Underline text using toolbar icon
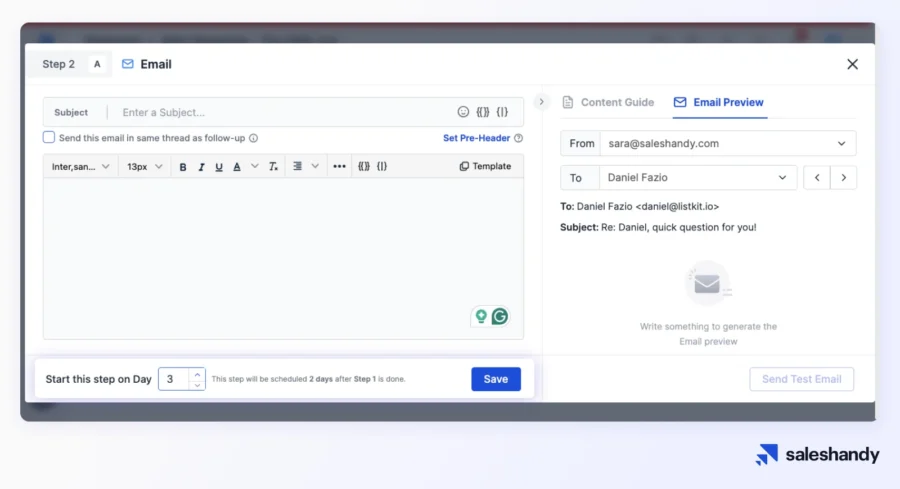Image resolution: width=900 pixels, height=489 pixels. (219, 167)
